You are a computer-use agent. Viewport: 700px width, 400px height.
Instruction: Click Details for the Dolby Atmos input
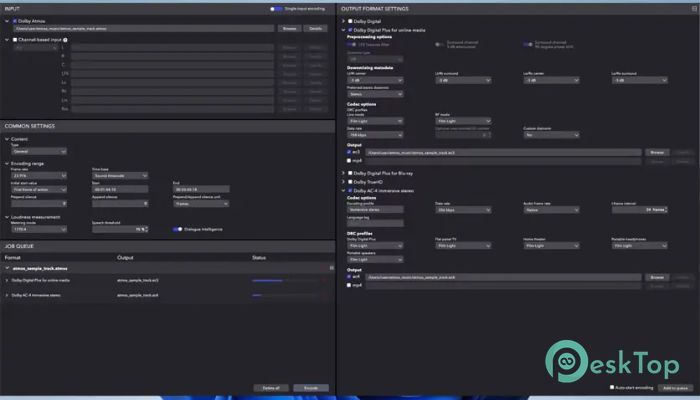coord(315,29)
